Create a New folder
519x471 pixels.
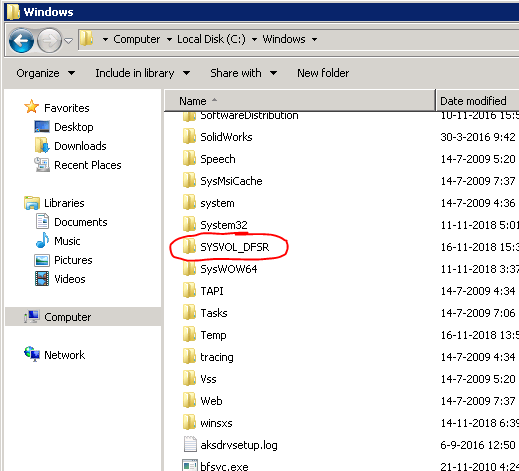pos(323,73)
